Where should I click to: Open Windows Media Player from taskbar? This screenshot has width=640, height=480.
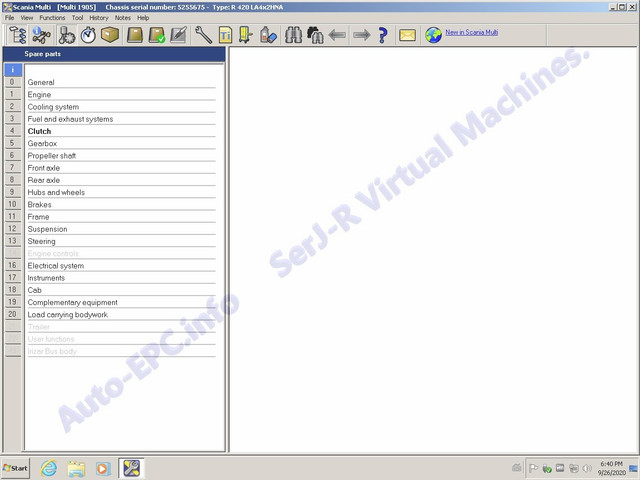coord(103,468)
